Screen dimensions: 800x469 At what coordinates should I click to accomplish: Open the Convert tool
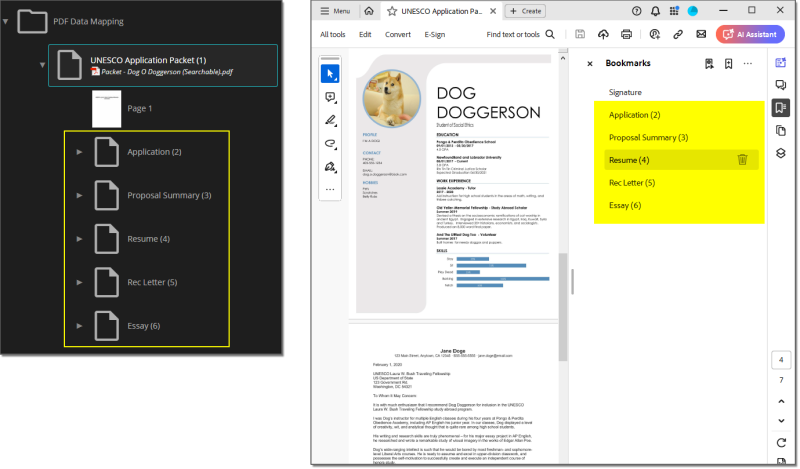(397, 34)
